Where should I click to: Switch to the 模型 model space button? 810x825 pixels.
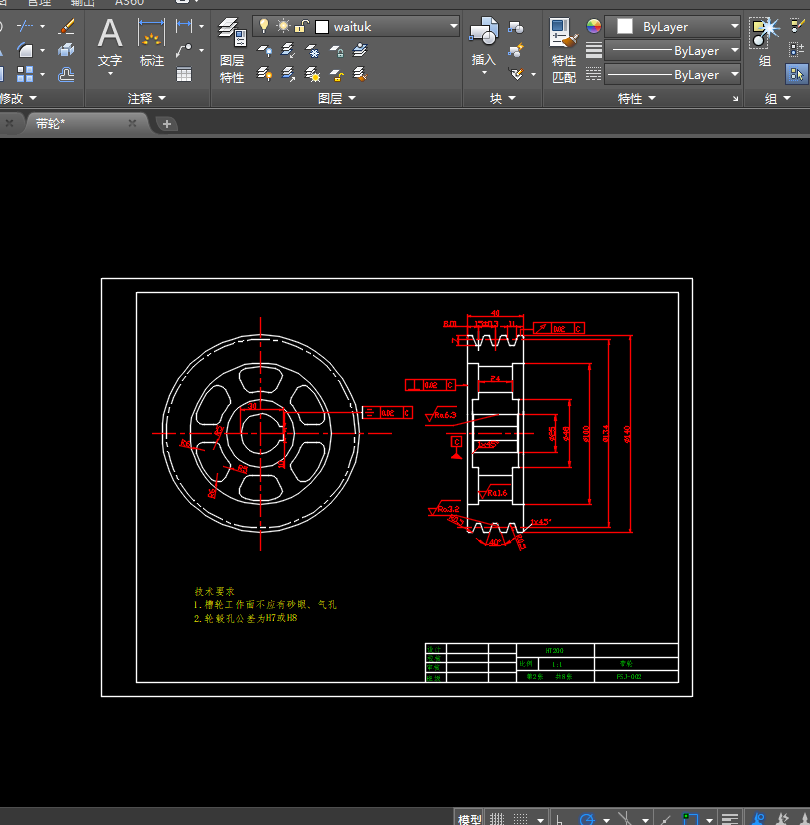click(x=469, y=819)
